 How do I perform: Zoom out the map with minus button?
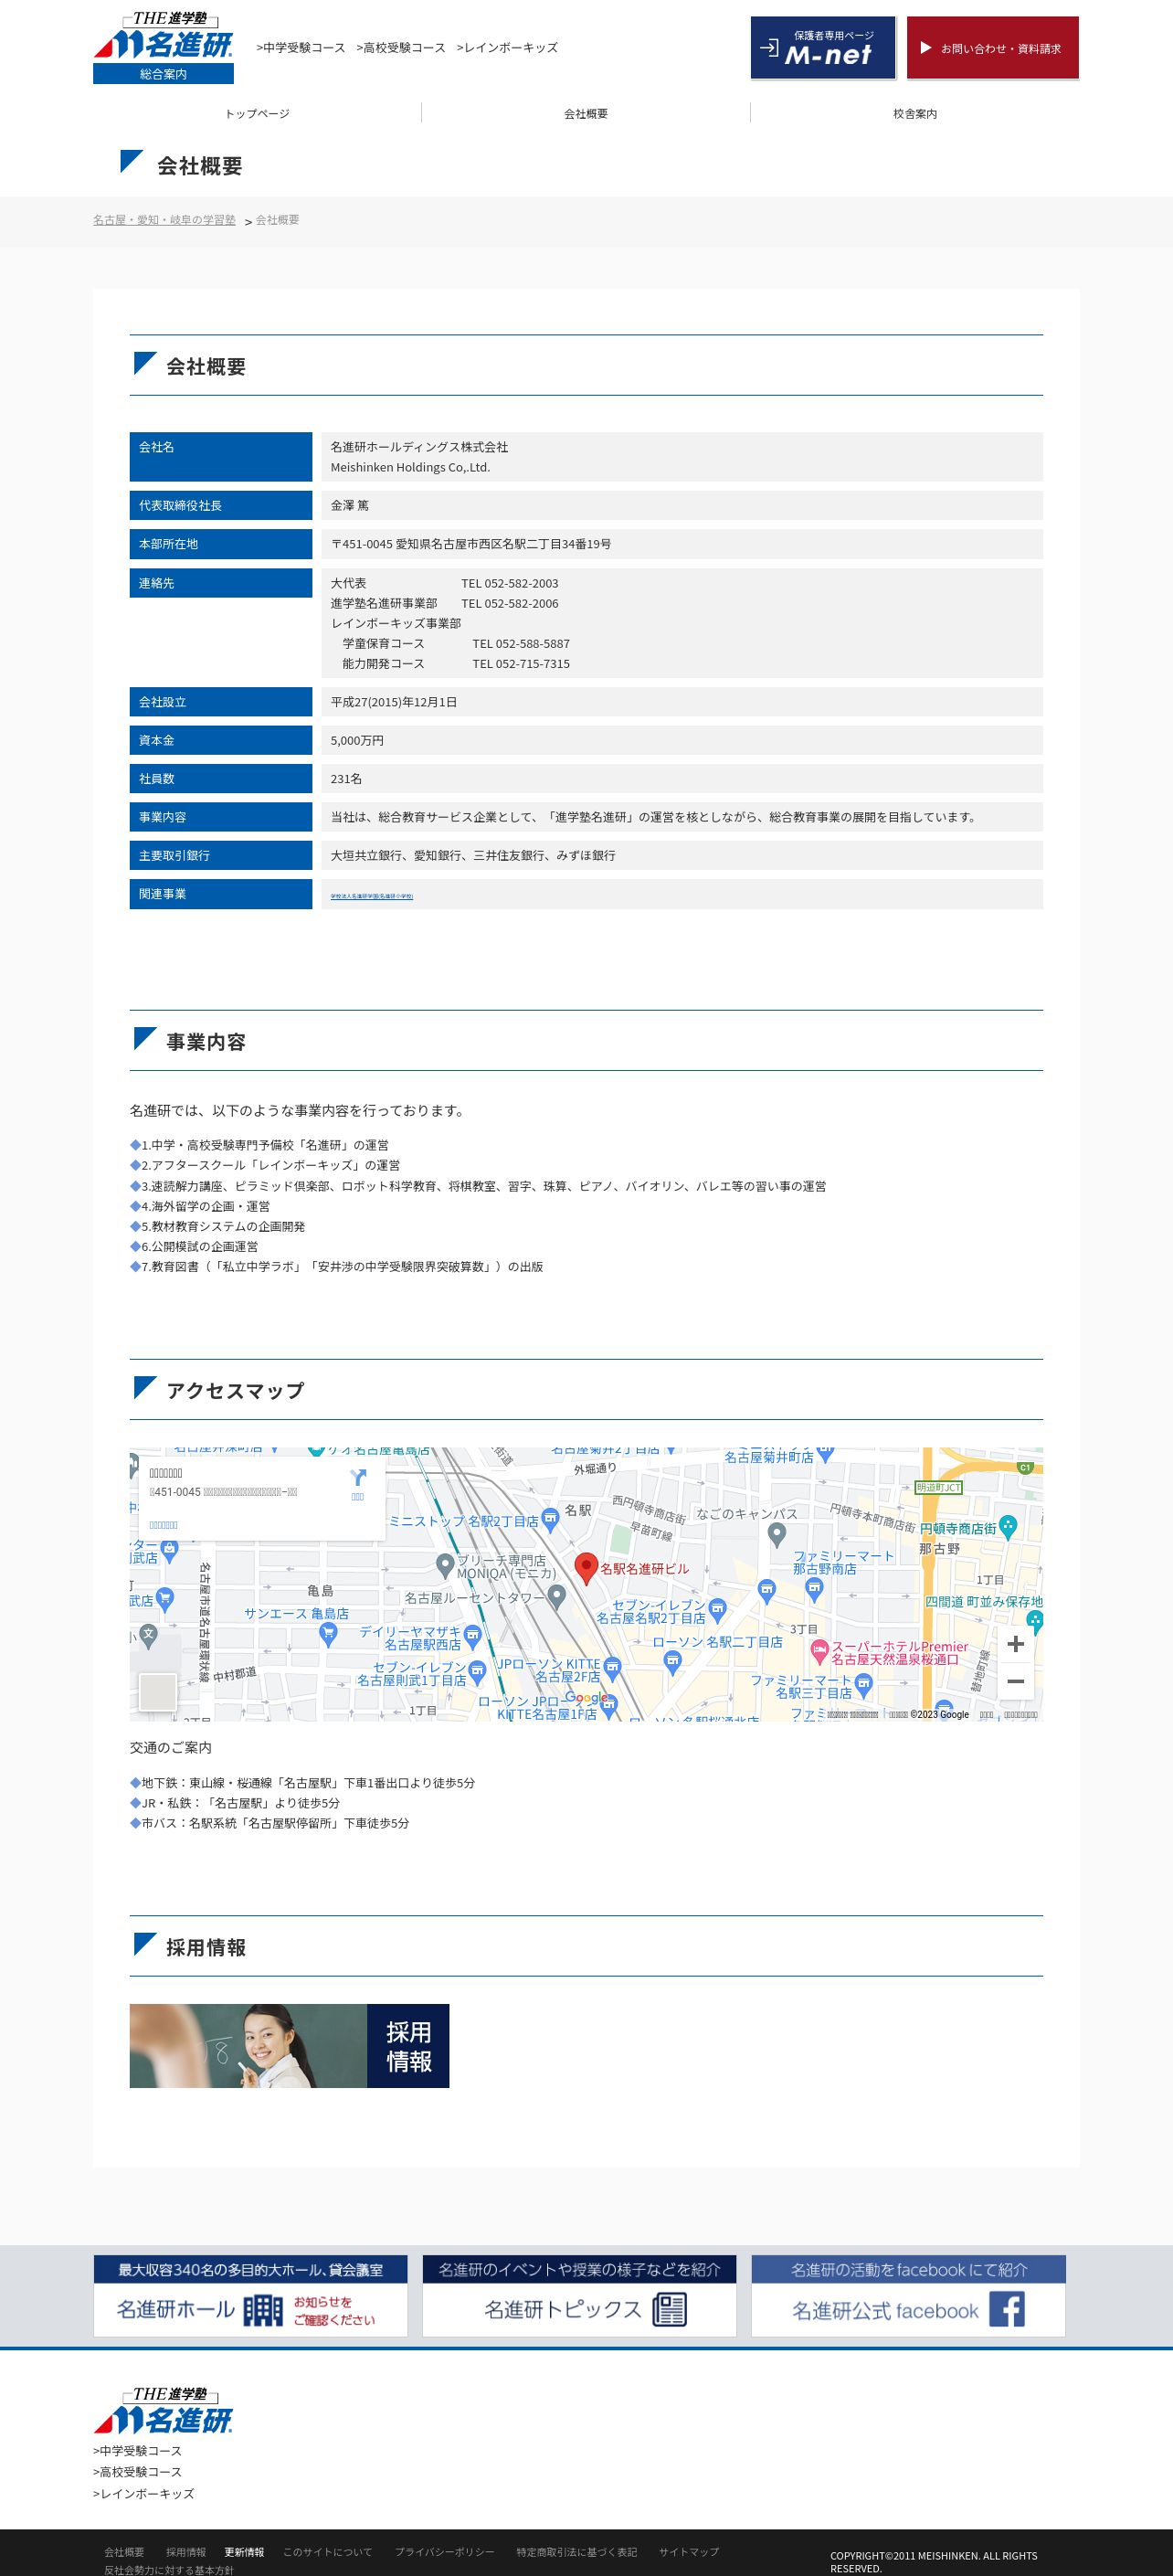pyautogui.click(x=1016, y=1682)
